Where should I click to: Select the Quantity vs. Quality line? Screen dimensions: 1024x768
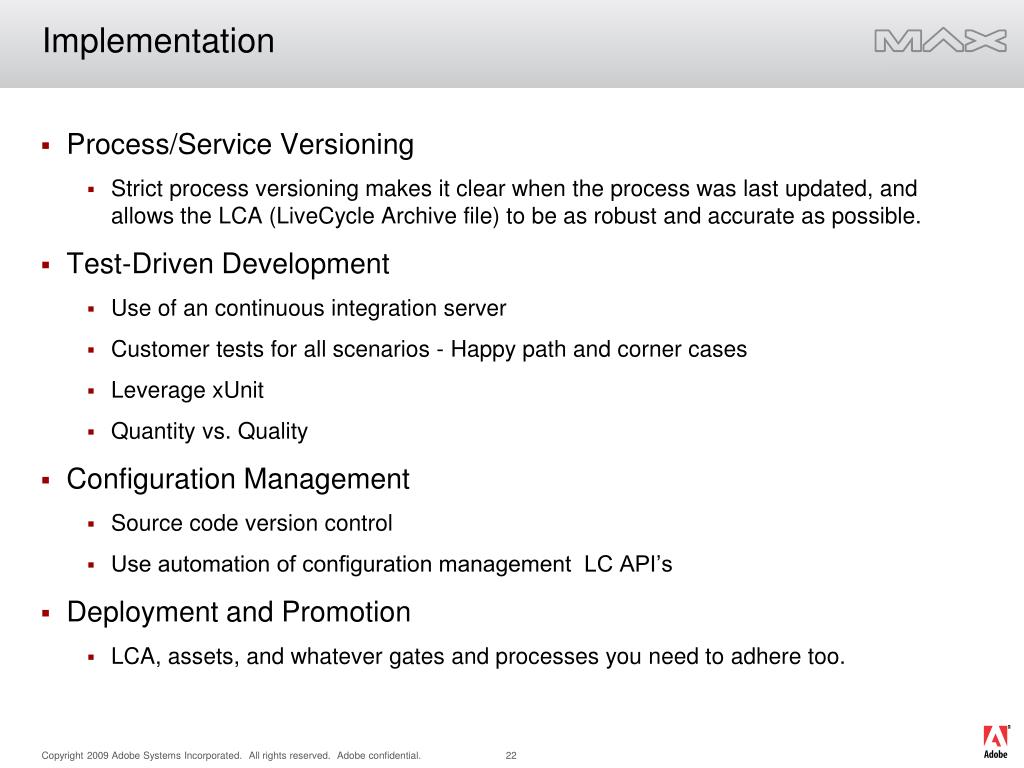click(209, 432)
